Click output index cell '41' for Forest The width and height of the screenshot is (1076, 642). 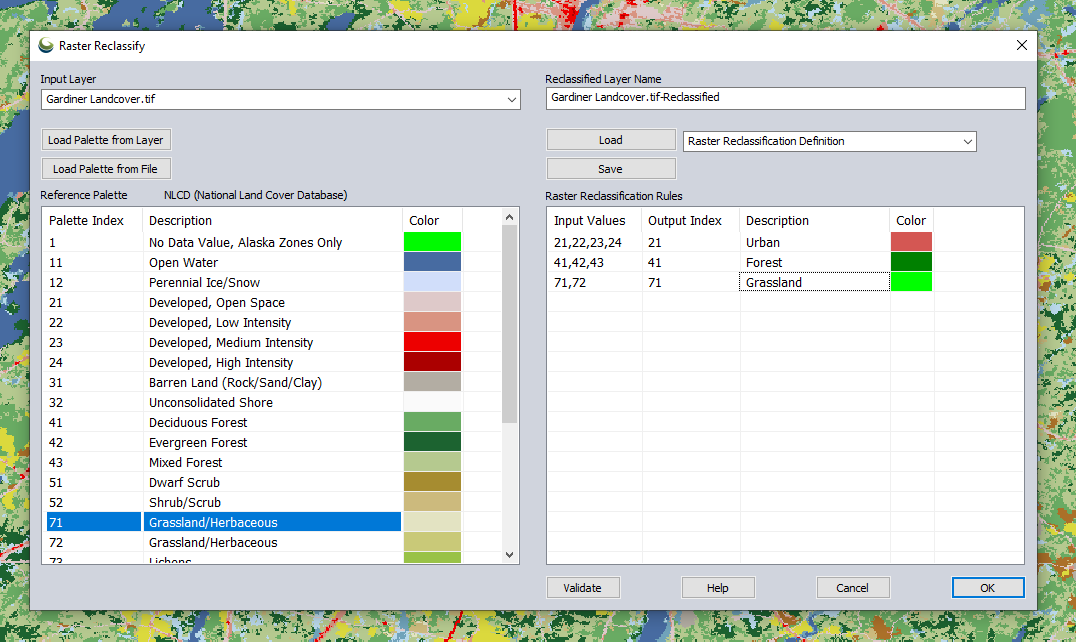(x=691, y=262)
